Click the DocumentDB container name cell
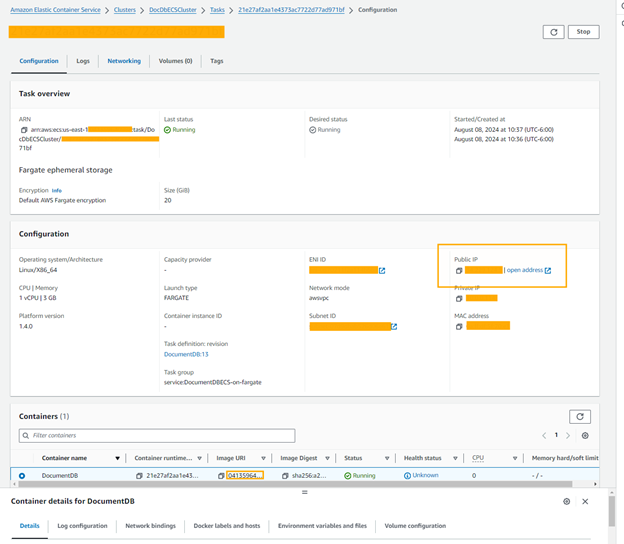 tap(60, 476)
